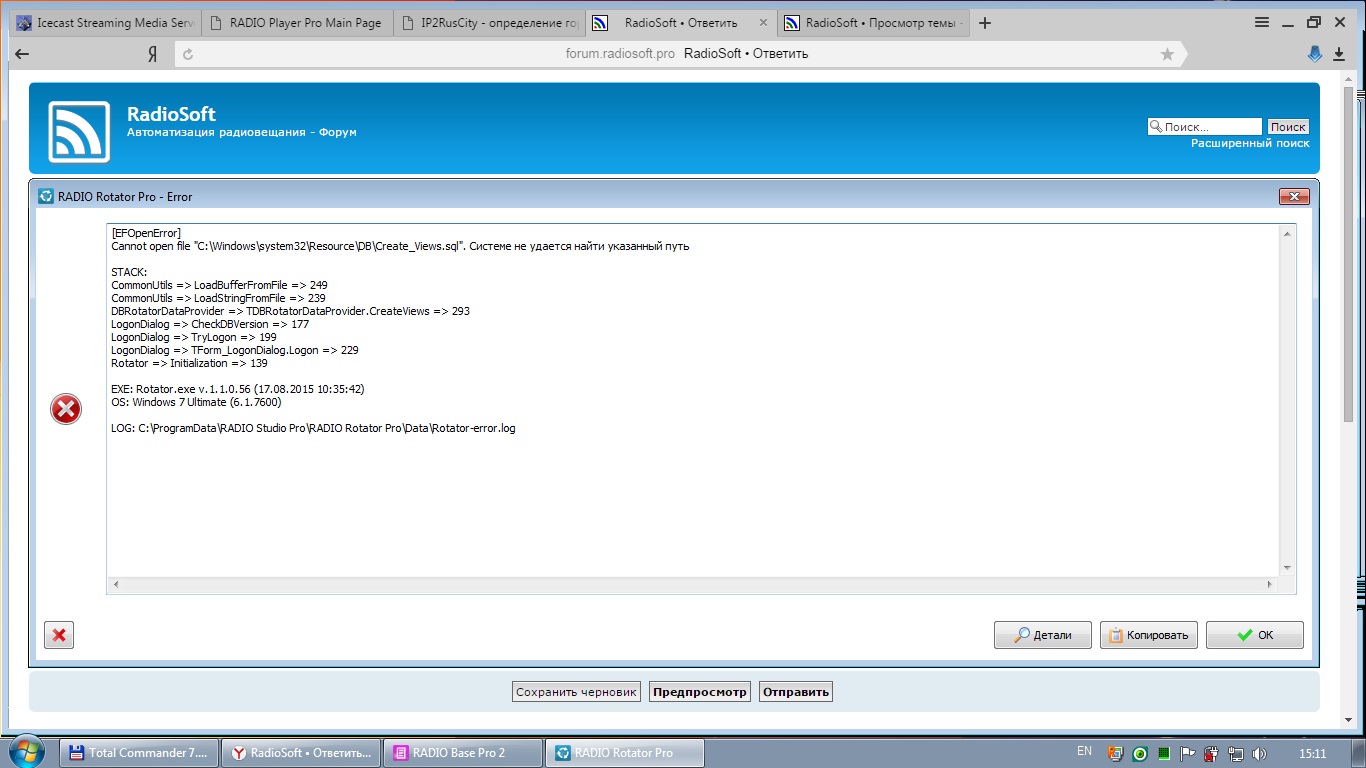Click the EN language indicator
1366x768 pixels.
[x=1084, y=751]
